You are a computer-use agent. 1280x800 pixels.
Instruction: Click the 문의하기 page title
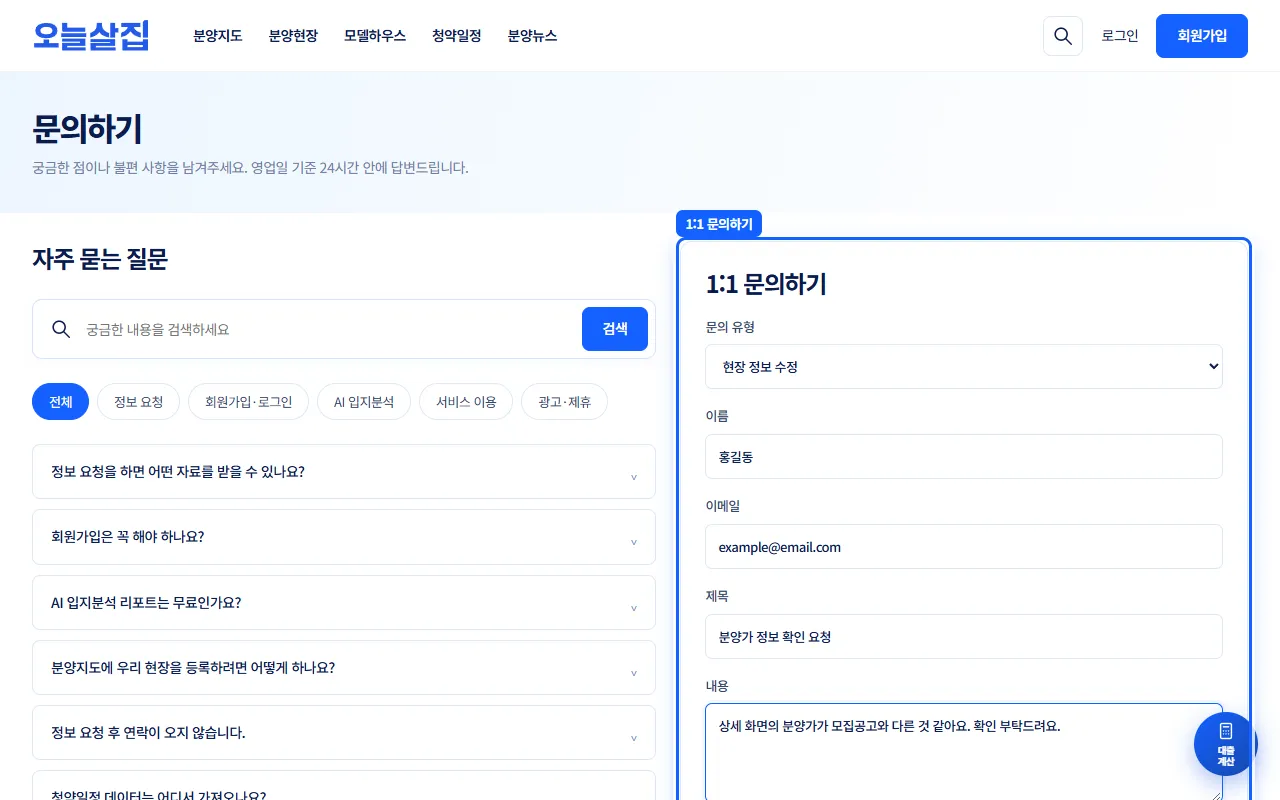(x=87, y=129)
